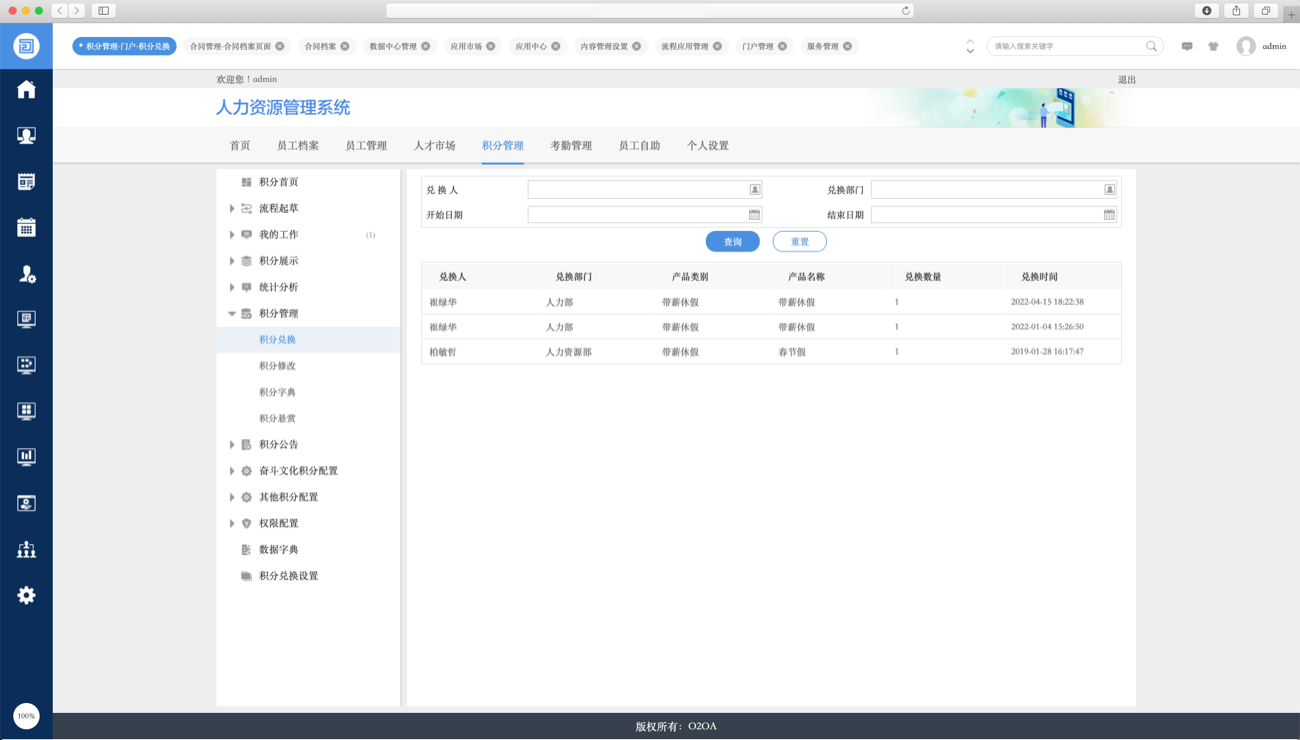Click the 查询 button
The width and height of the screenshot is (1300, 740).
pos(732,242)
